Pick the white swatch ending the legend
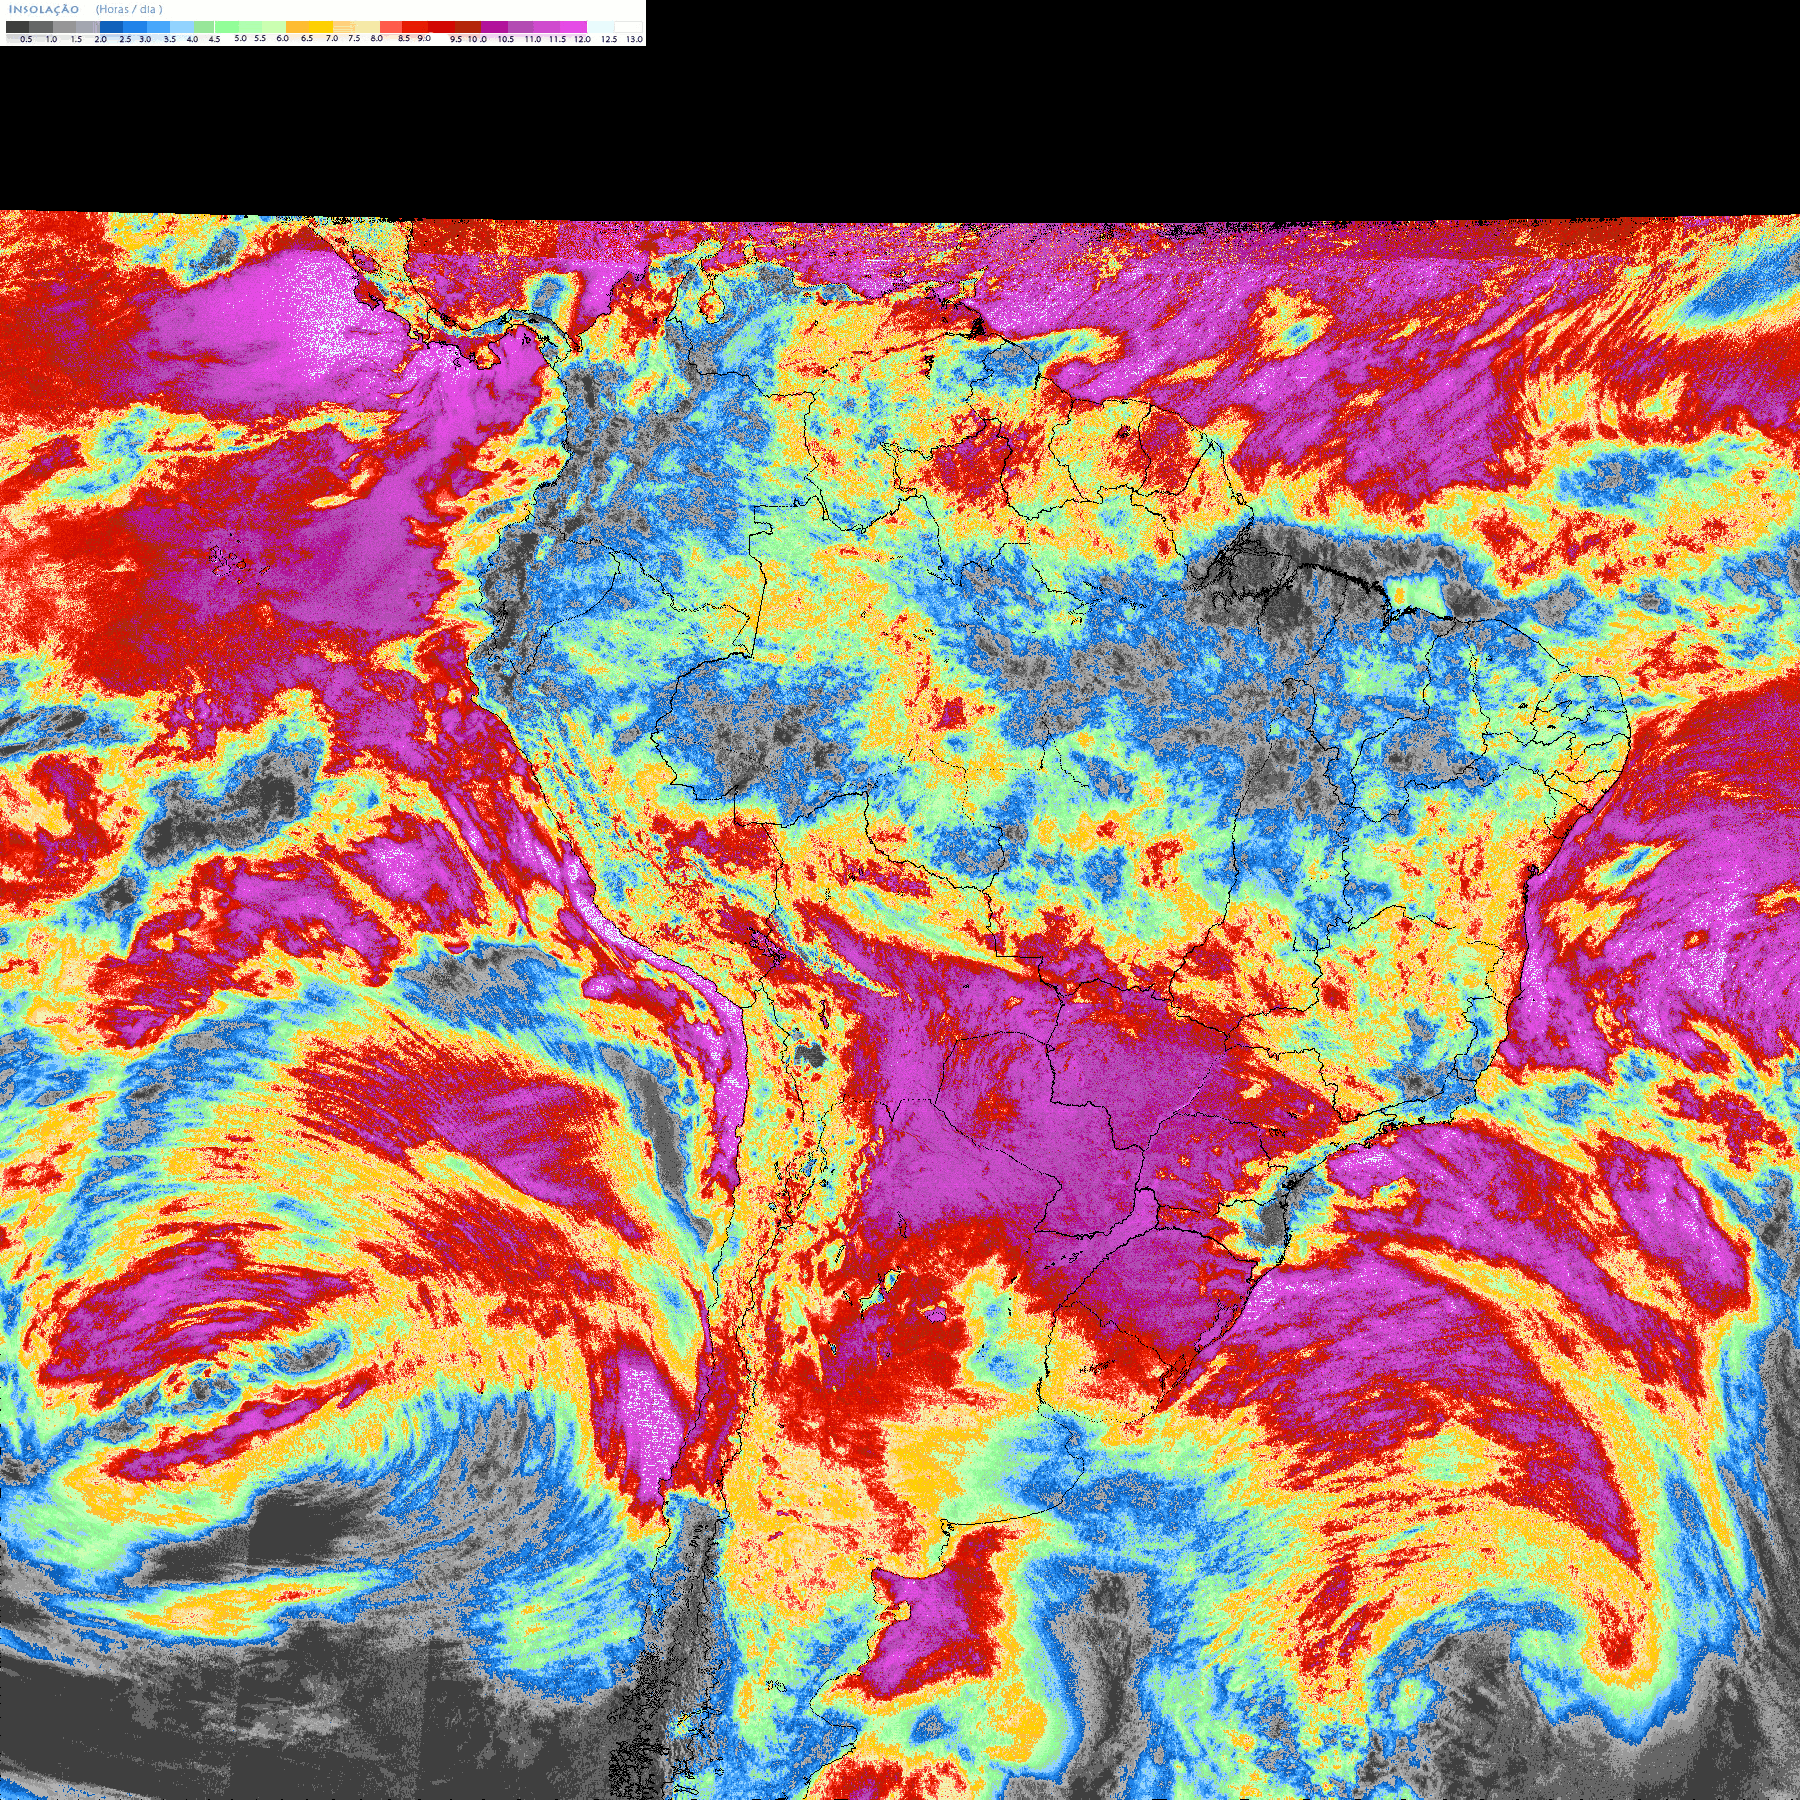The image size is (1800, 1800). (628, 27)
